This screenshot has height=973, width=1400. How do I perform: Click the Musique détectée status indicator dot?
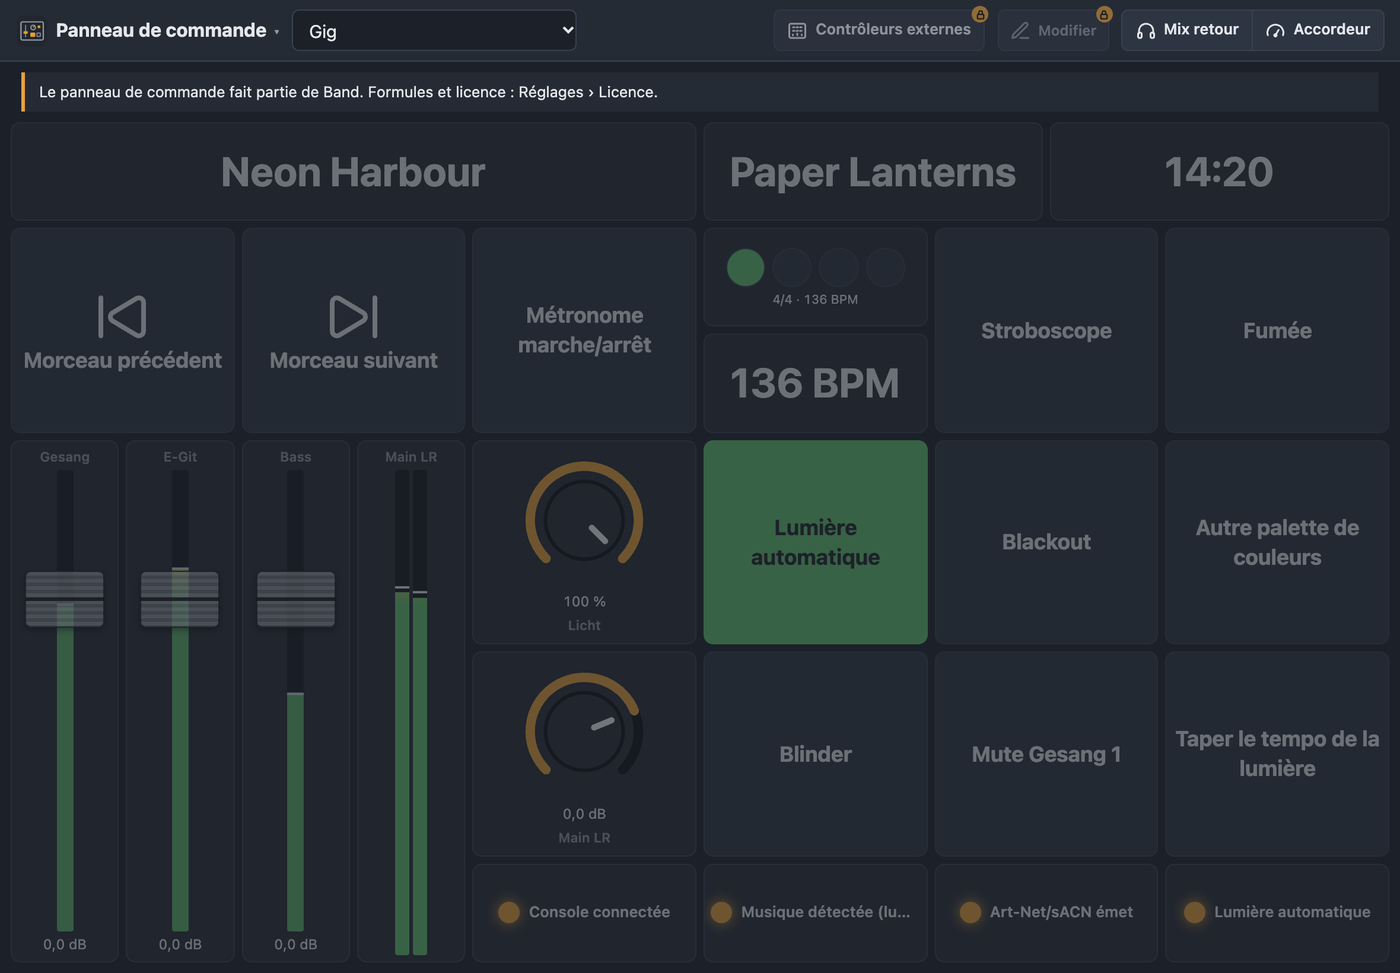point(721,912)
